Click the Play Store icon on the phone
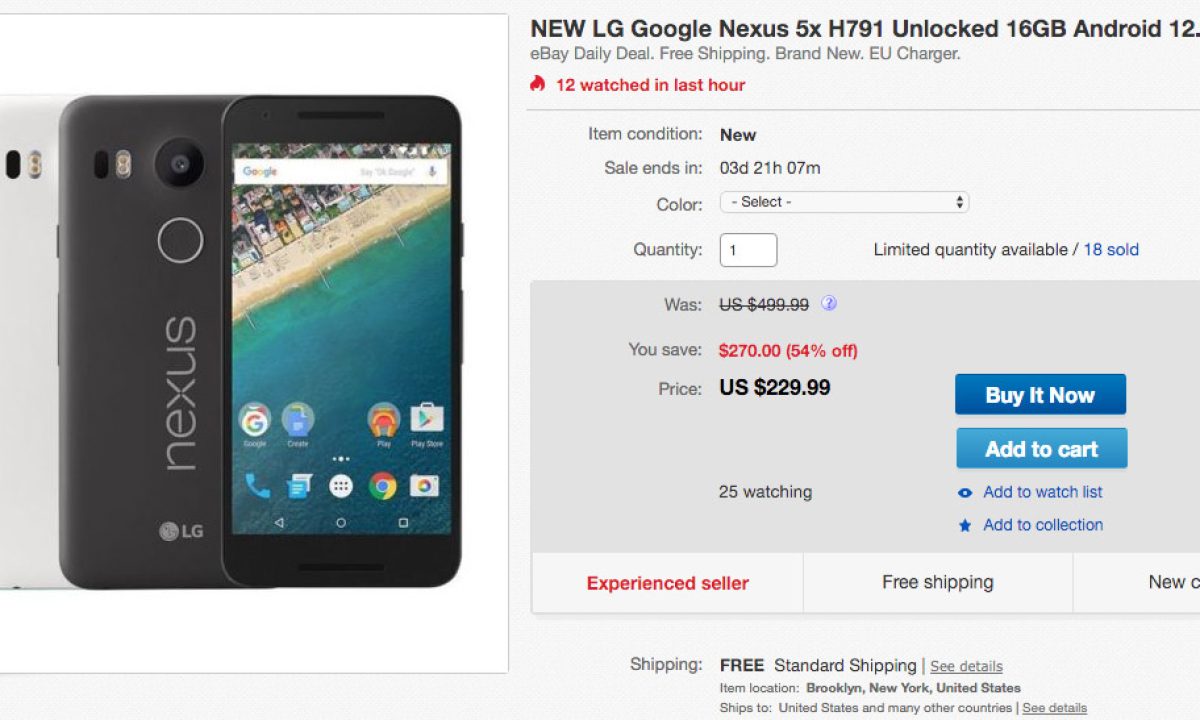 [x=426, y=419]
